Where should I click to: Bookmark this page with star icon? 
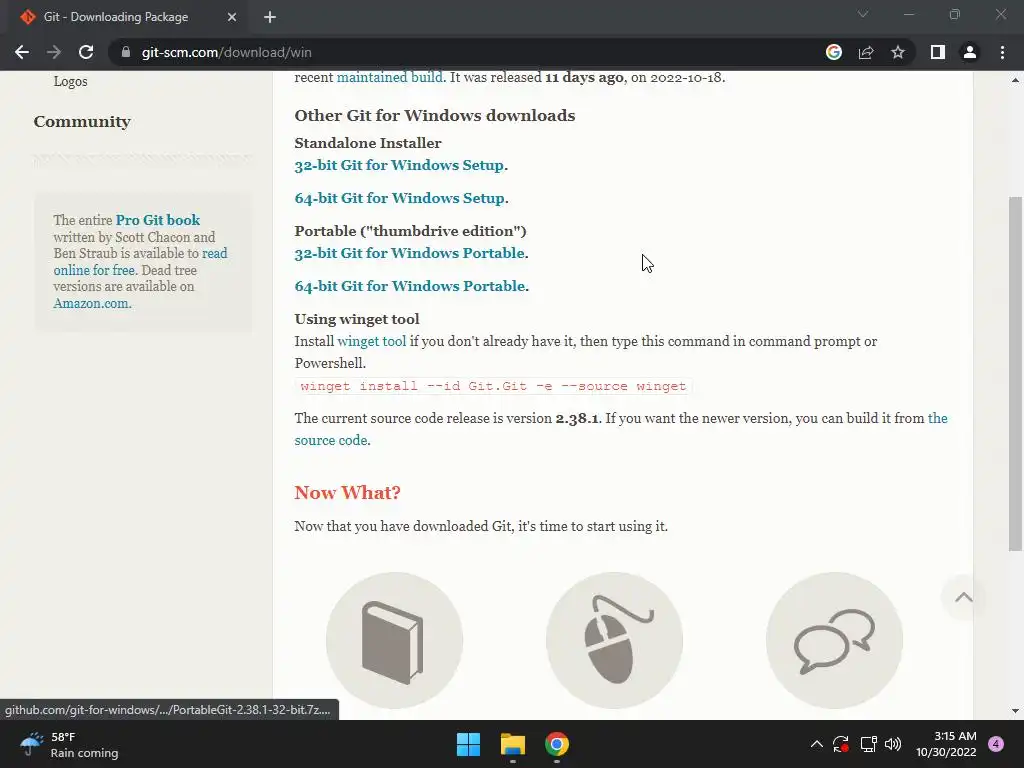(x=898, y=52)
